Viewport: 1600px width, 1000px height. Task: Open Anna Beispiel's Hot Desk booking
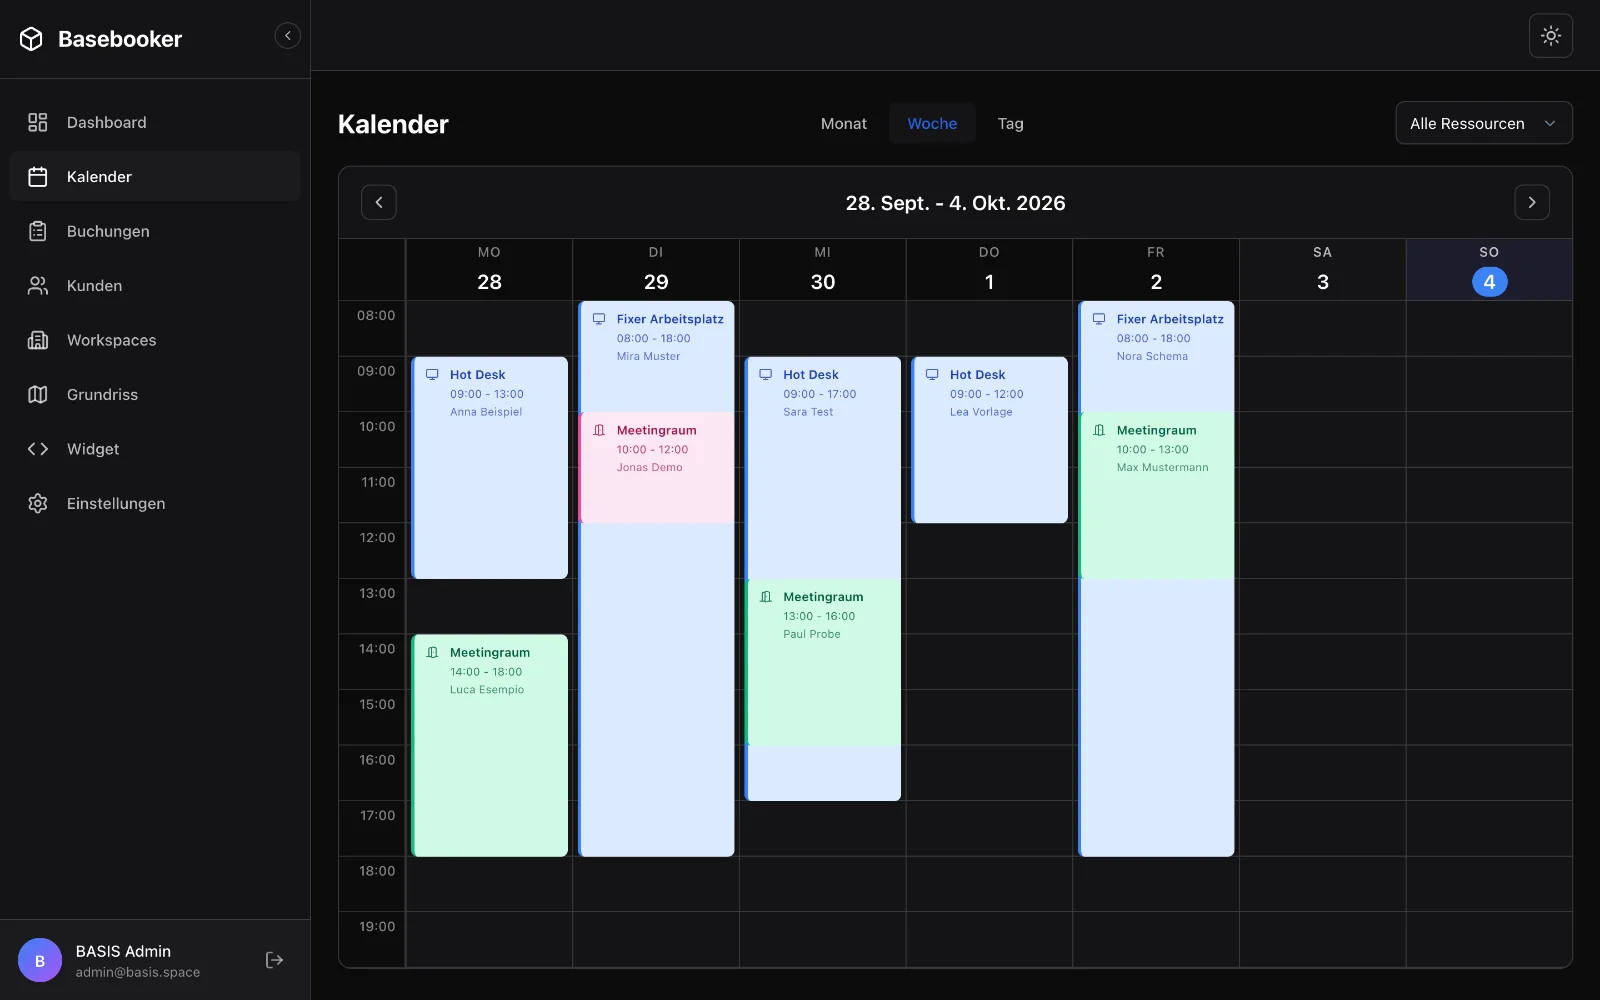coord(490,468)
